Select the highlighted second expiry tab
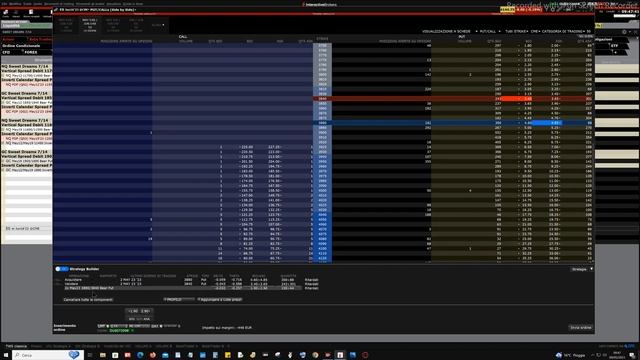The height and width of the screenshot is (360, 640). tap(90, 25)
